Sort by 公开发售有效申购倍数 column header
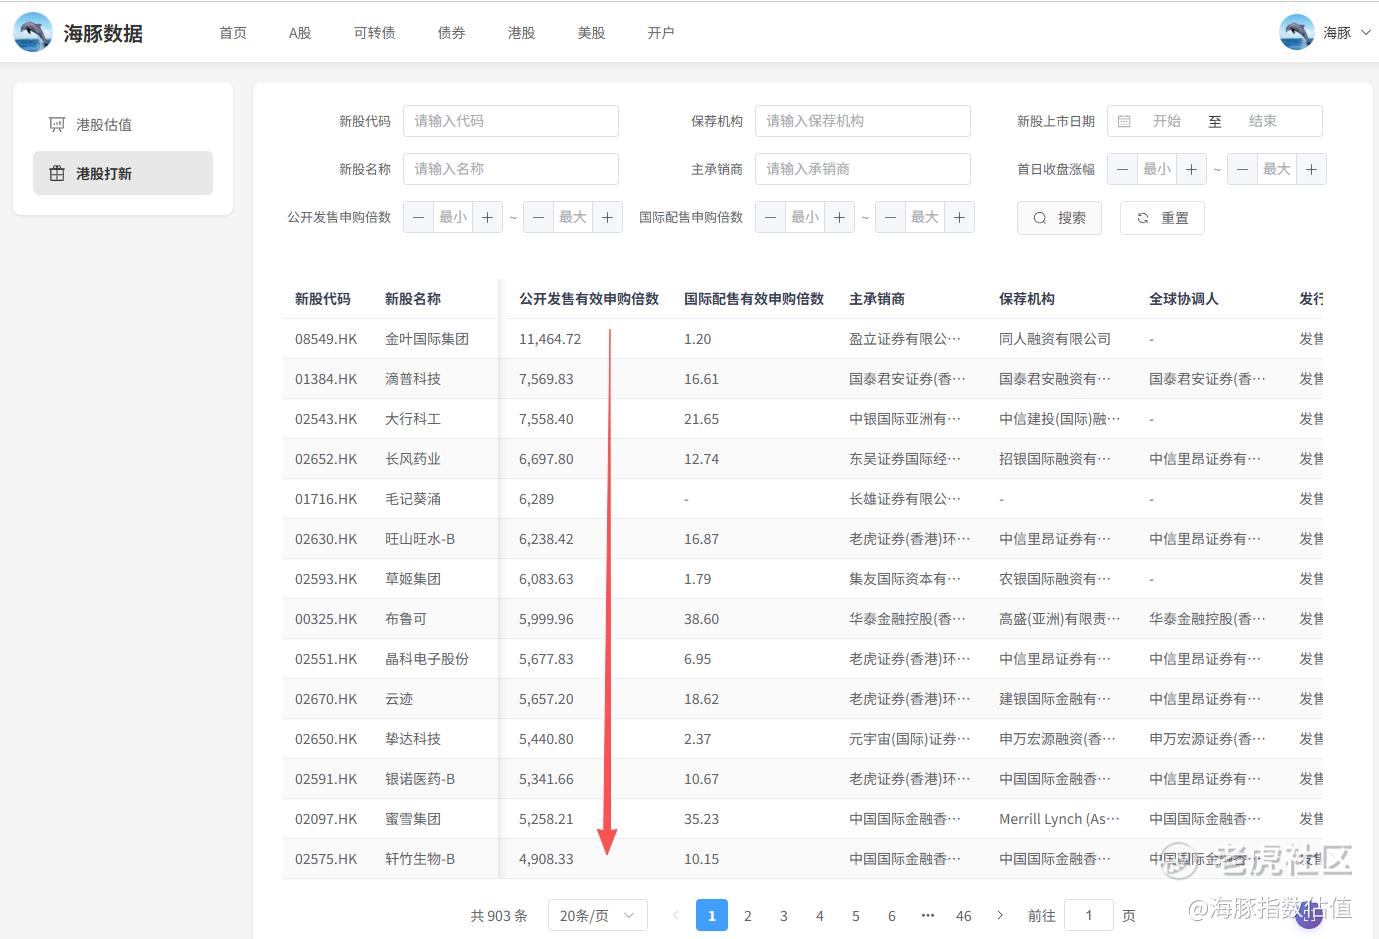 pos(589,299)
